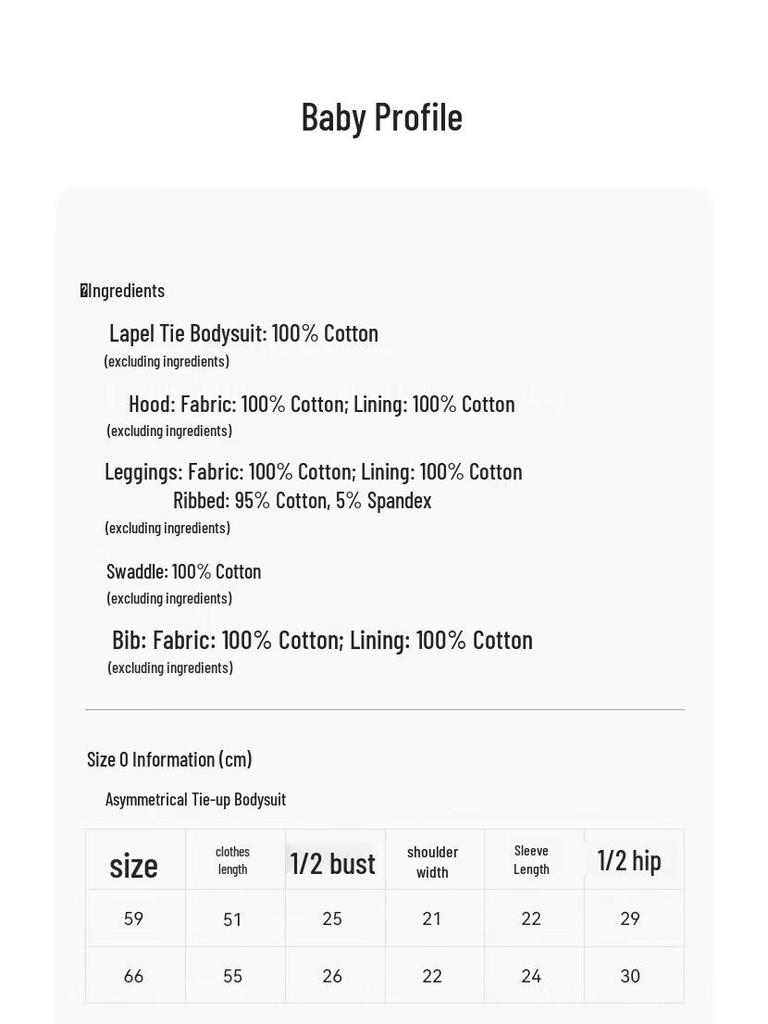Select clothes length value 55

point(232,976)
